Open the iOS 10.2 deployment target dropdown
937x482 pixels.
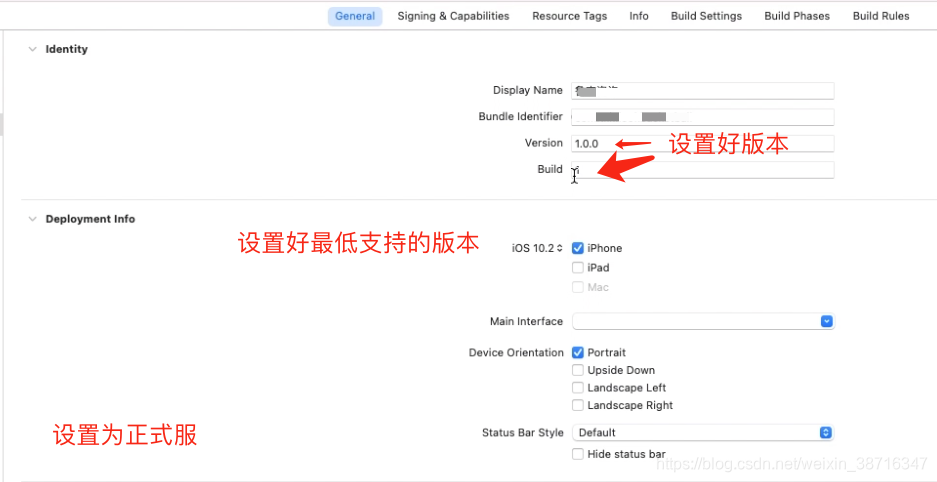point(537,248)
